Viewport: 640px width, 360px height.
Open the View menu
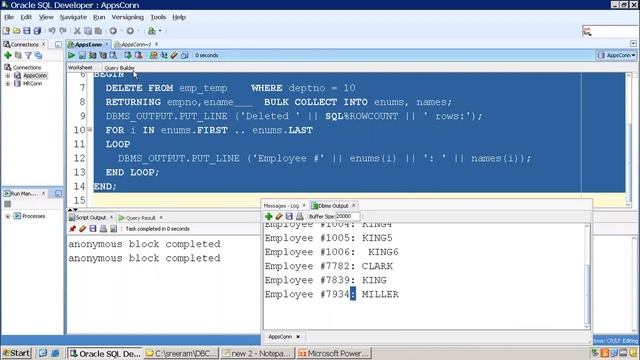pyautogui.click(x=46, y=17)
